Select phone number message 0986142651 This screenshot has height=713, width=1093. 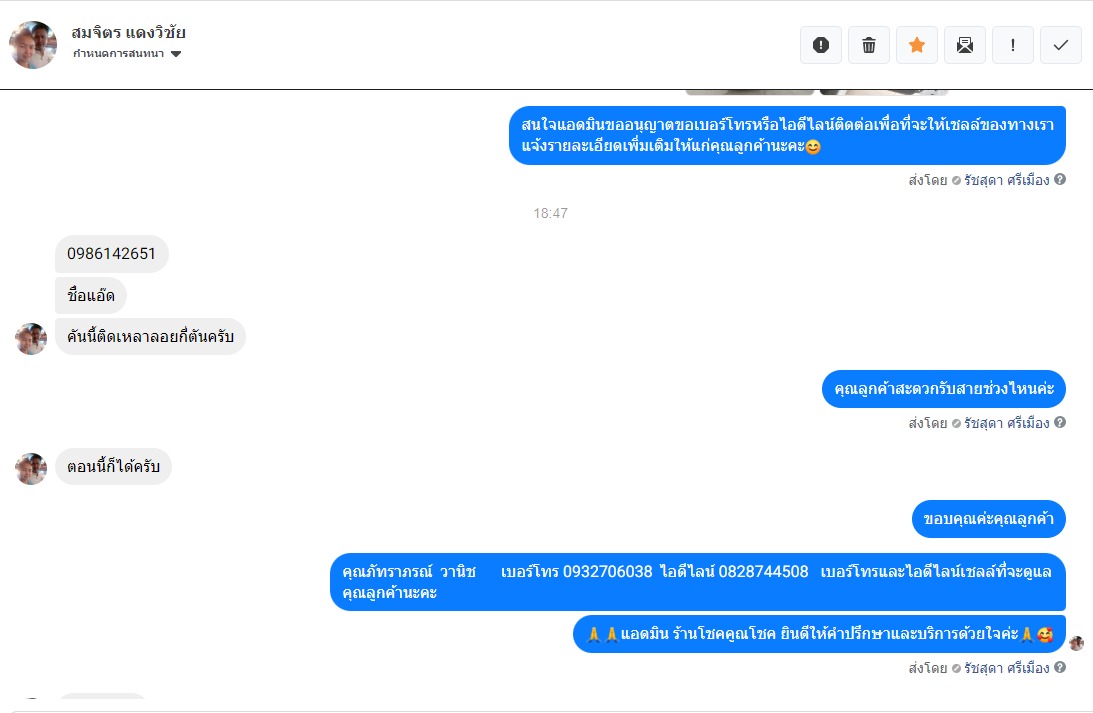tap(112, 254)
